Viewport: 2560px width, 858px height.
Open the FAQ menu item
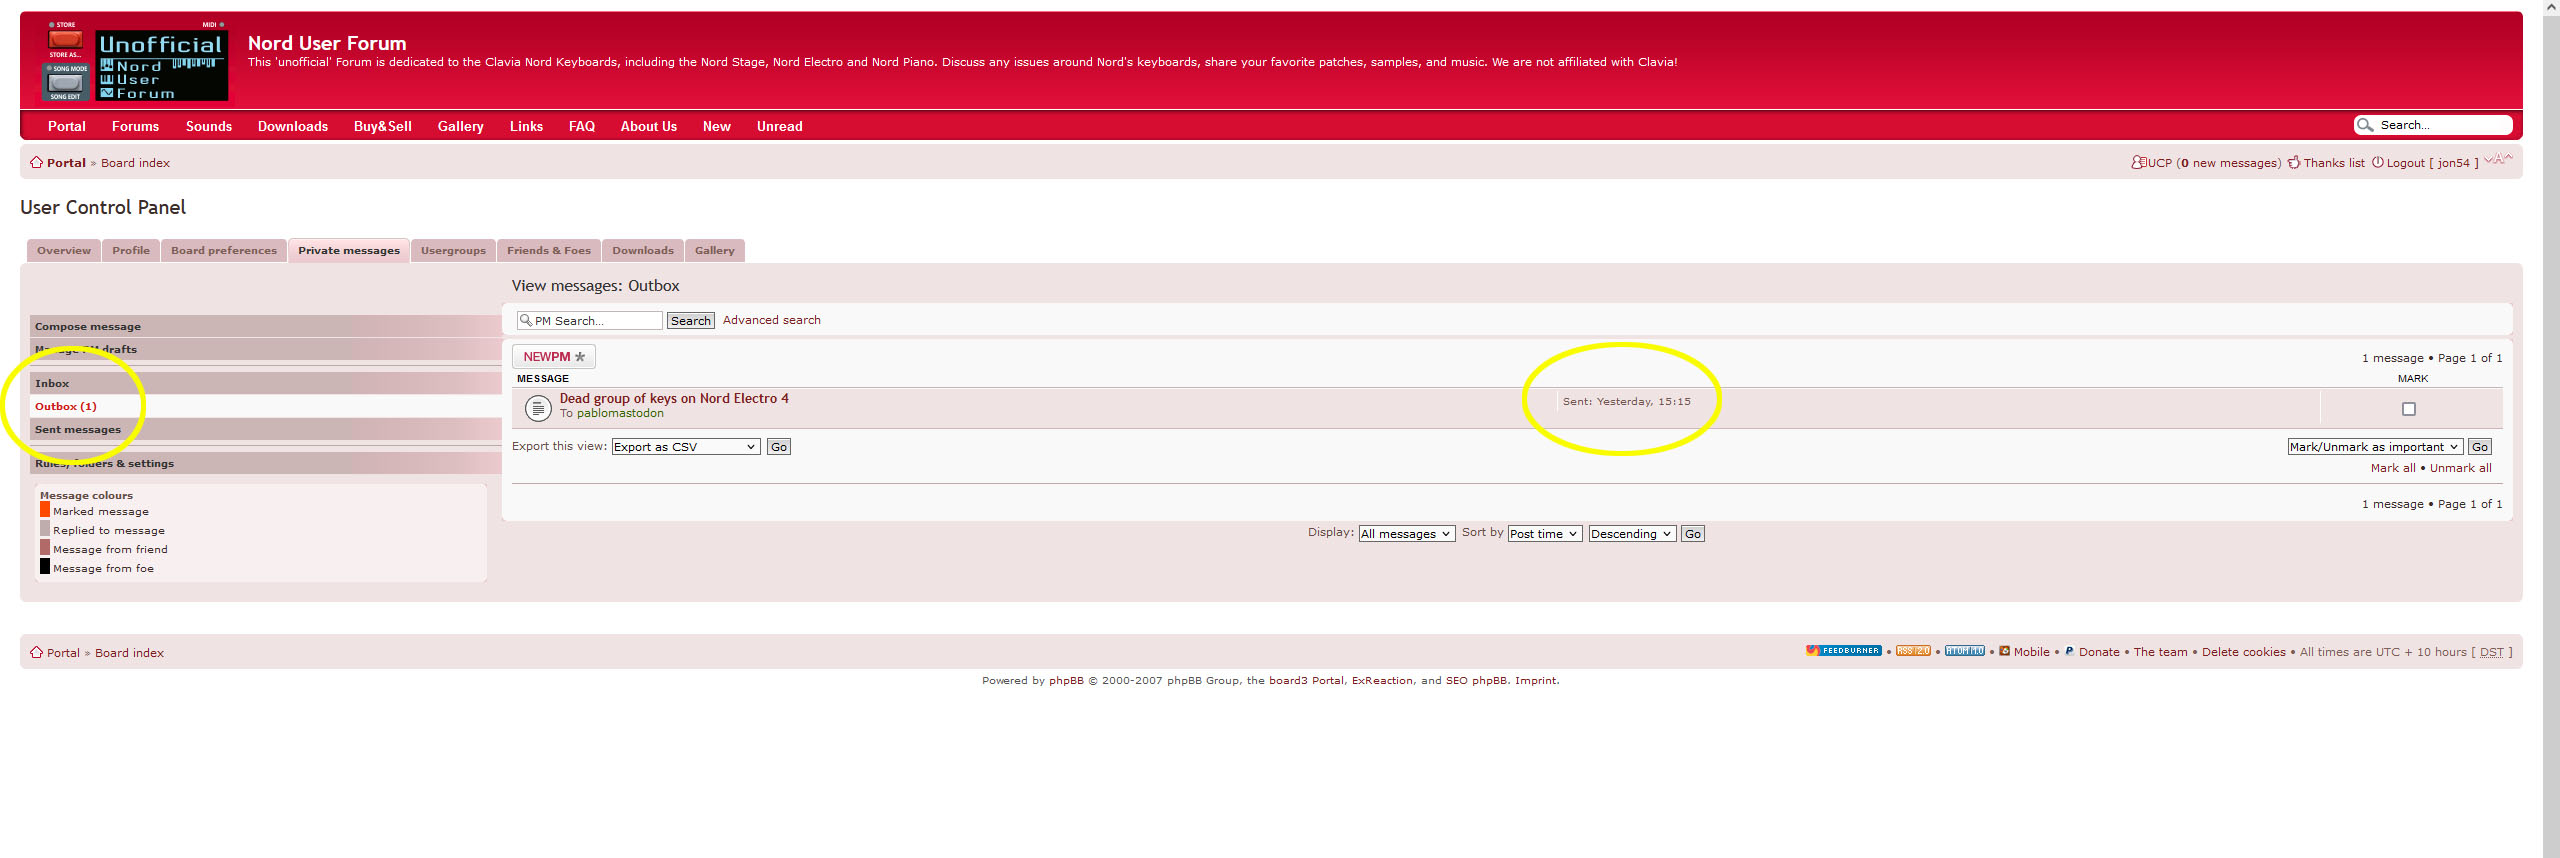pyautogui.click(x=582, y=126)
